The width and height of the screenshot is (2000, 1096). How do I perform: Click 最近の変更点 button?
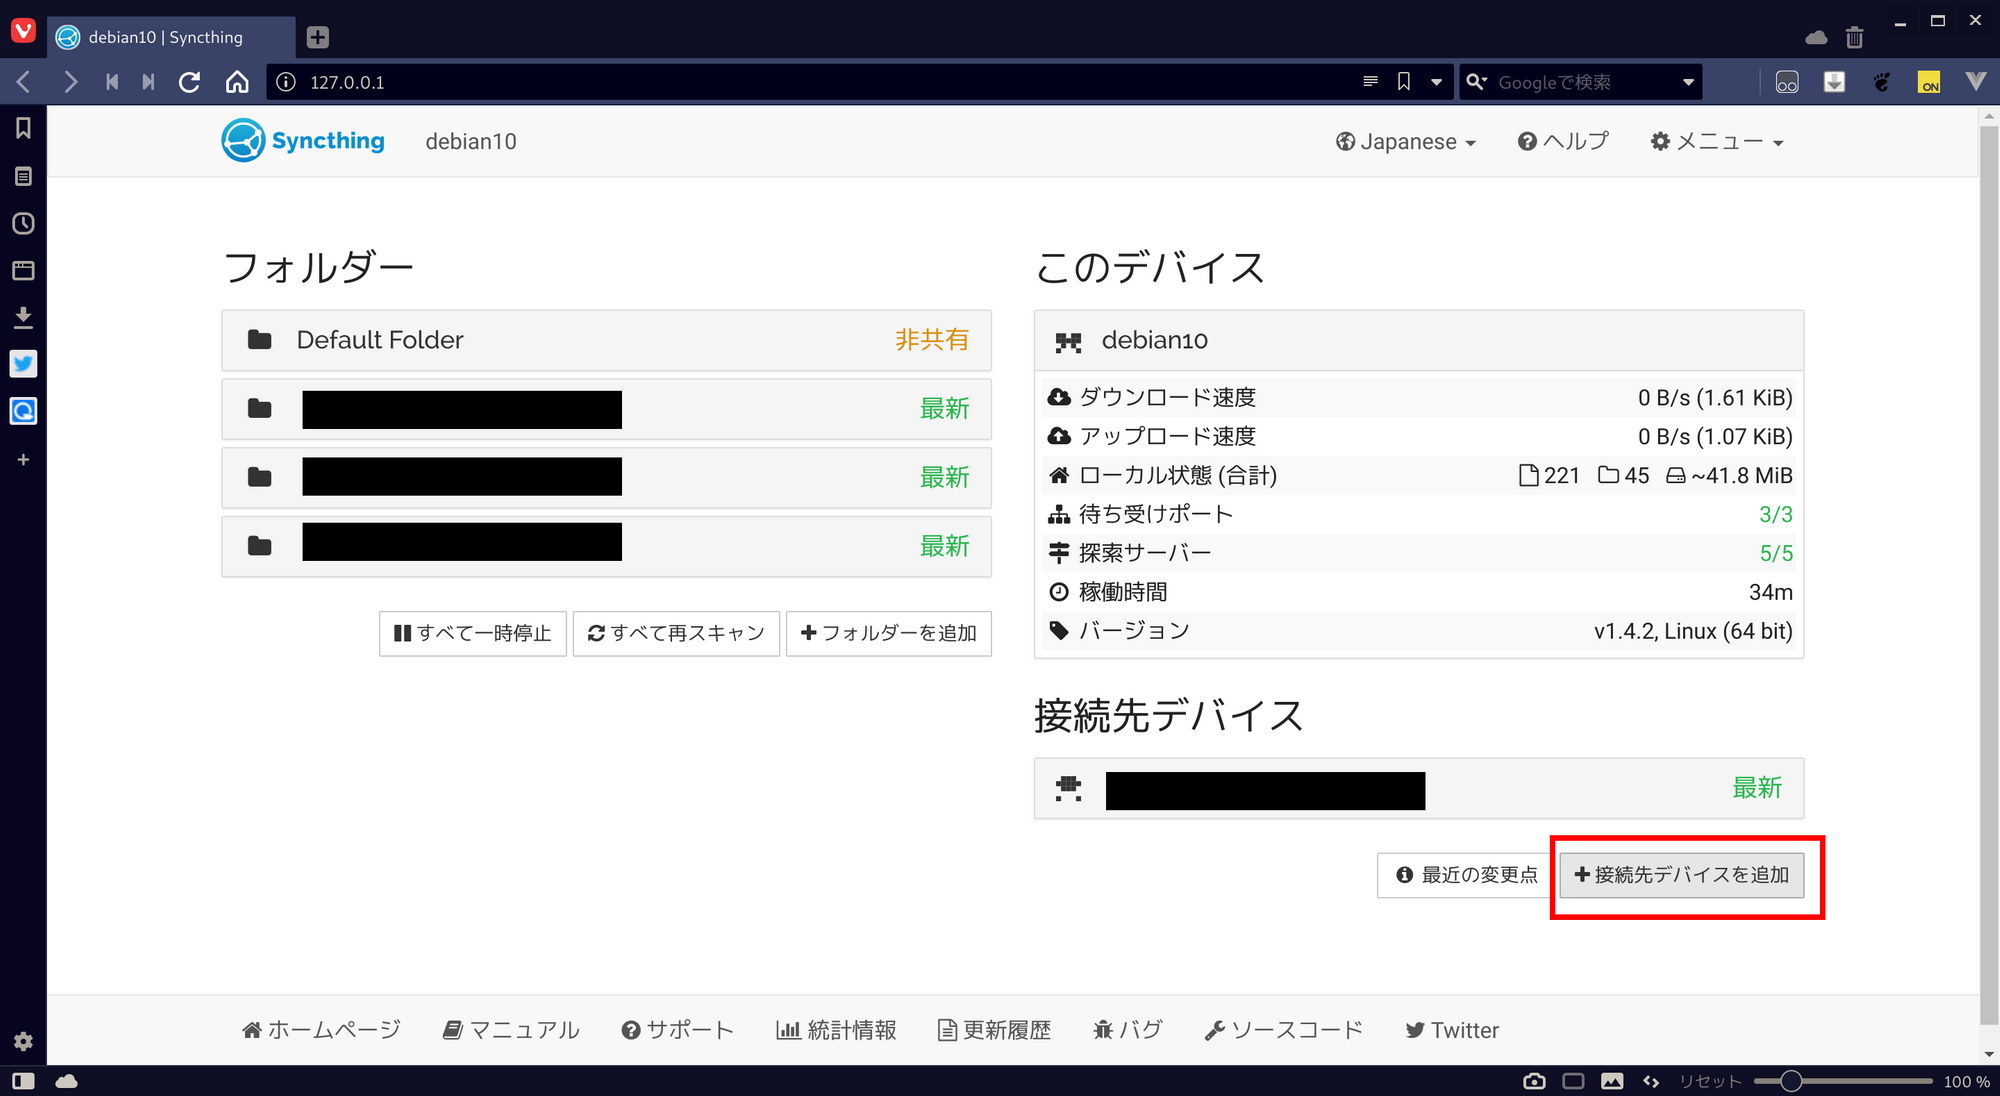tap(1467, 875)
